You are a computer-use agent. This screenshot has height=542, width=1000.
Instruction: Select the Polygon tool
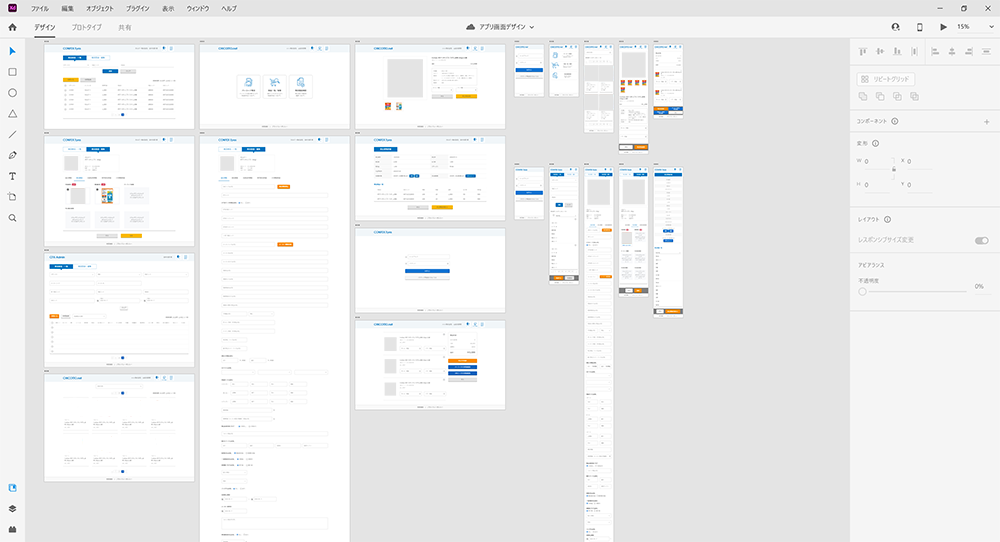pos(12,114)
